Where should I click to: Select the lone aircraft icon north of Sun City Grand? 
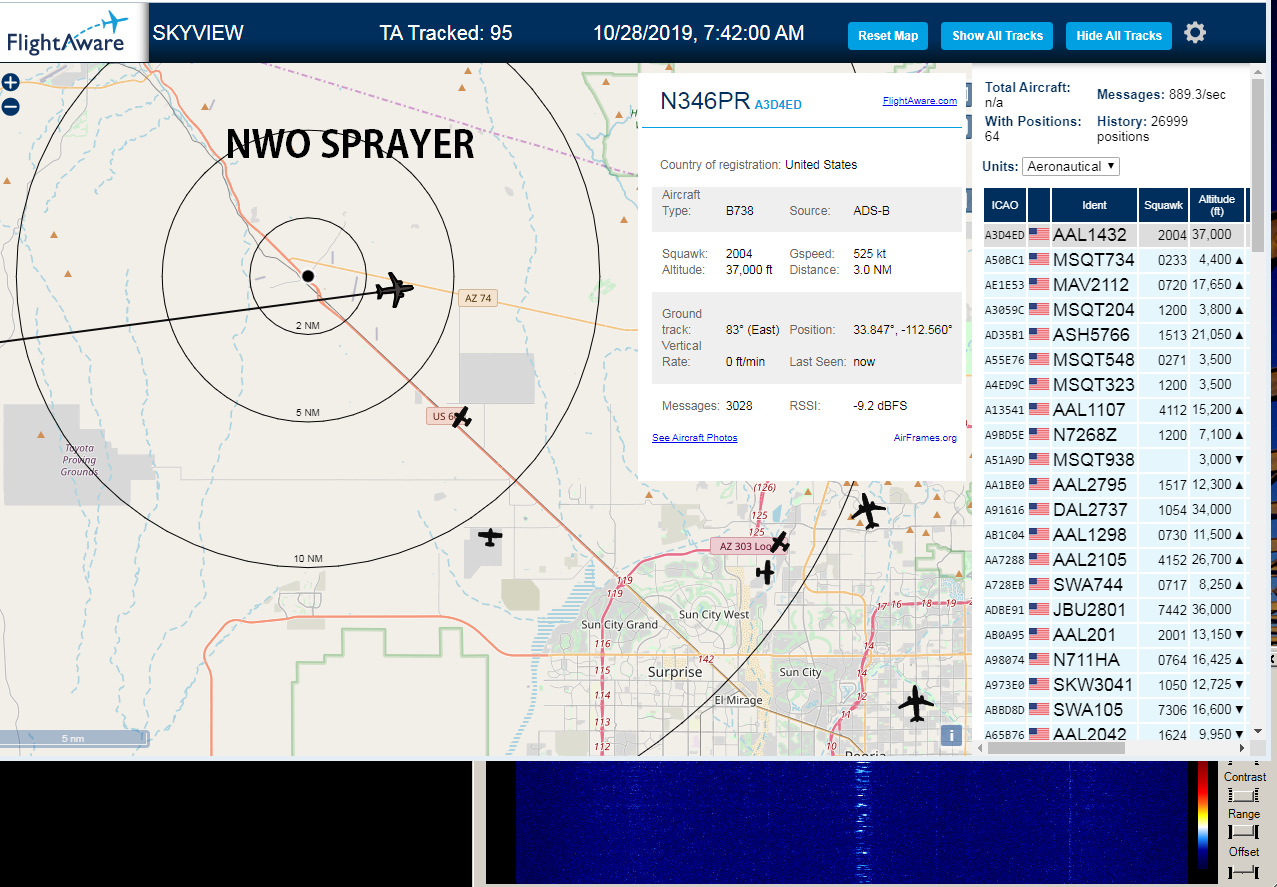tap(490, 537)
